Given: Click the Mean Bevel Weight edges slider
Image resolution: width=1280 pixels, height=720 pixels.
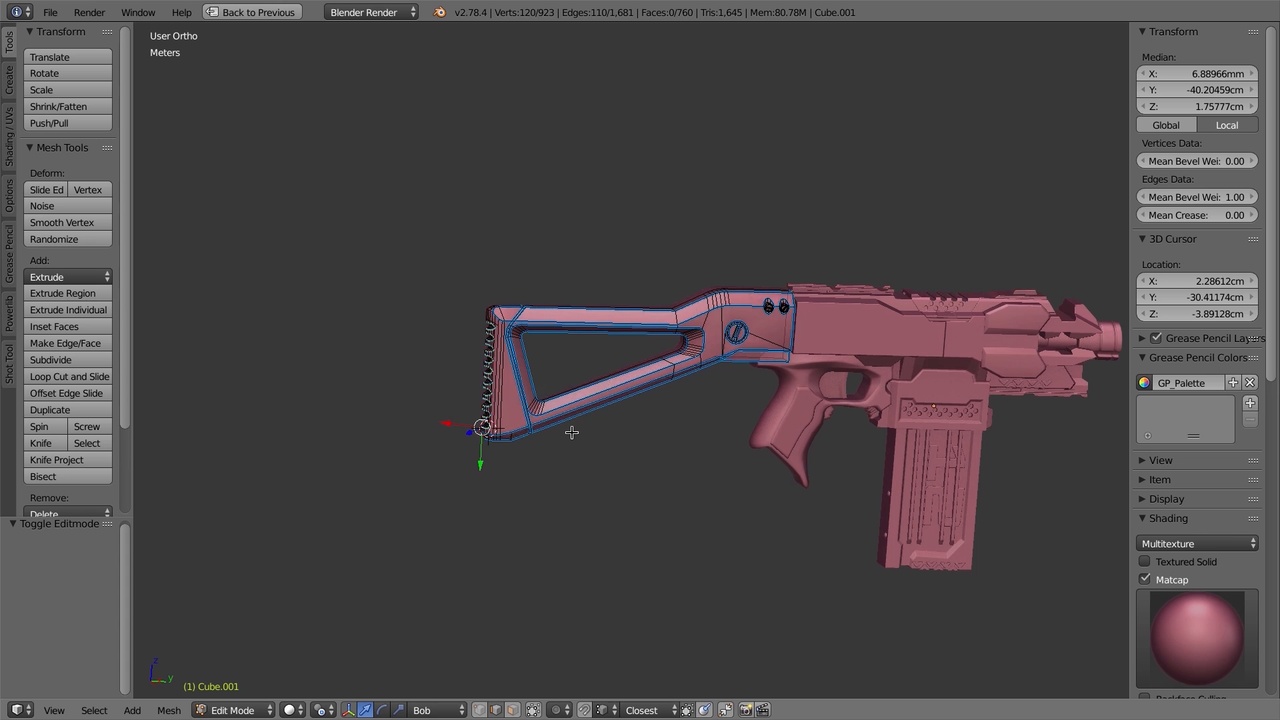Looking at the screenshot, I should pyautogui.click(x=1198, y=197).
